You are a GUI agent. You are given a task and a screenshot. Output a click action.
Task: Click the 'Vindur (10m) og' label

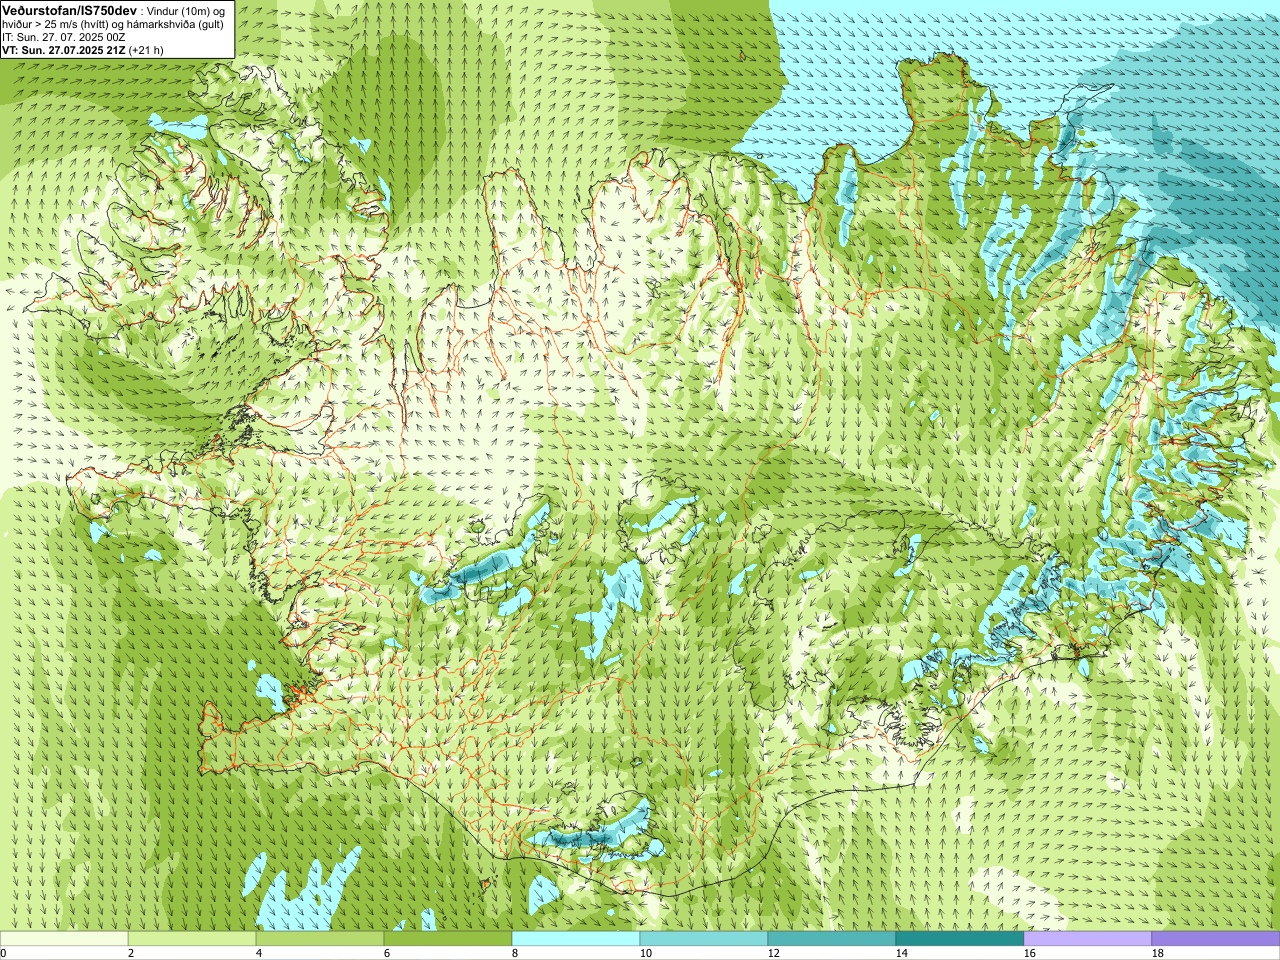pos(187,10)
